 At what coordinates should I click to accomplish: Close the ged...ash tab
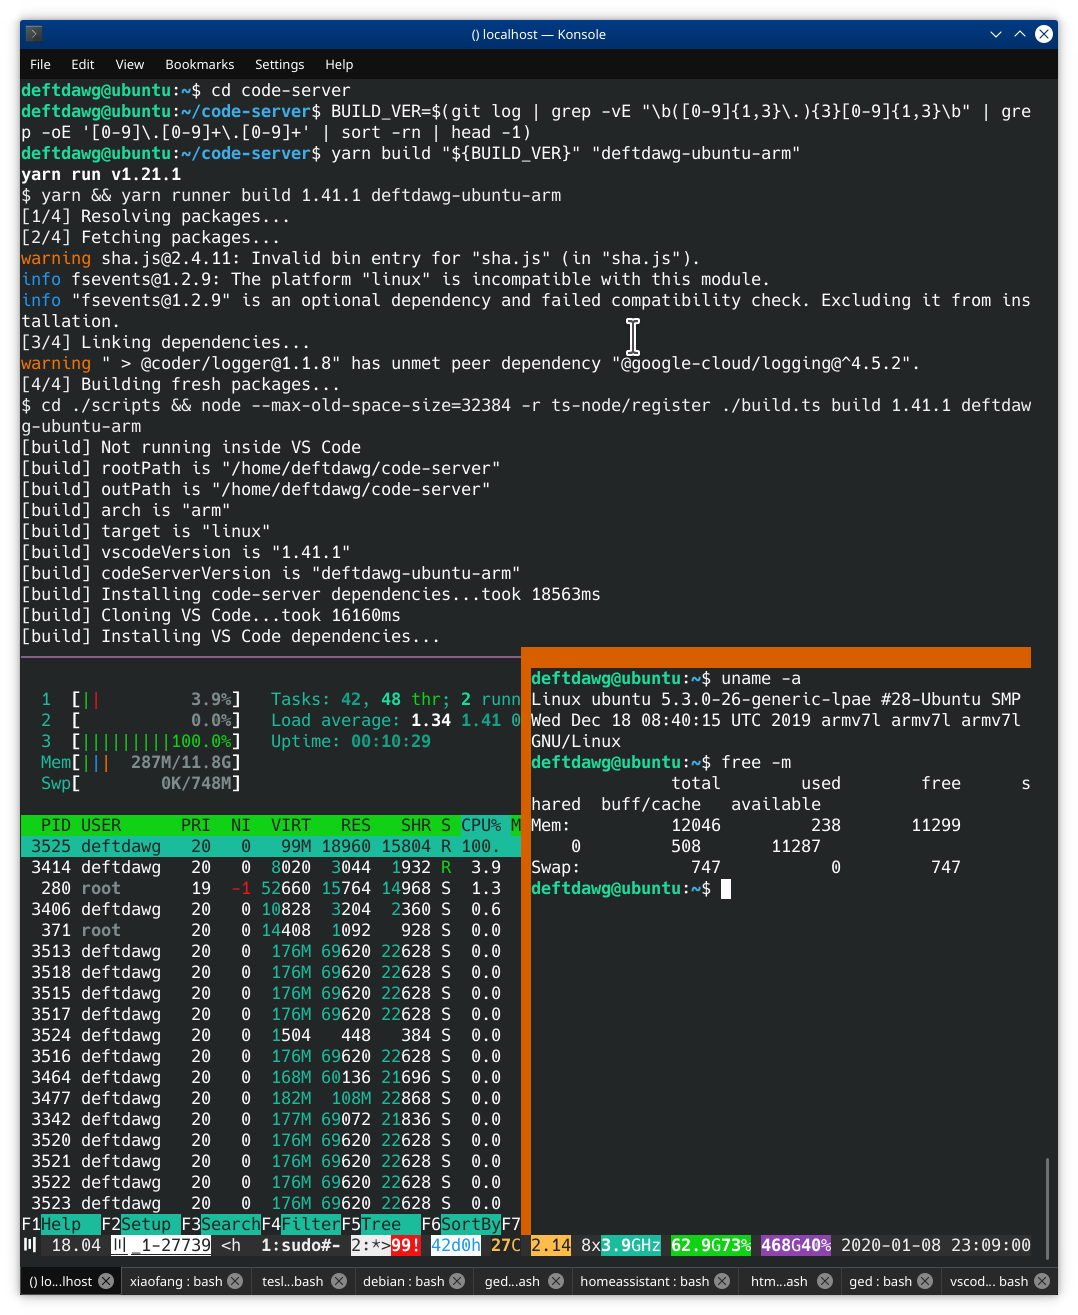556,1281
